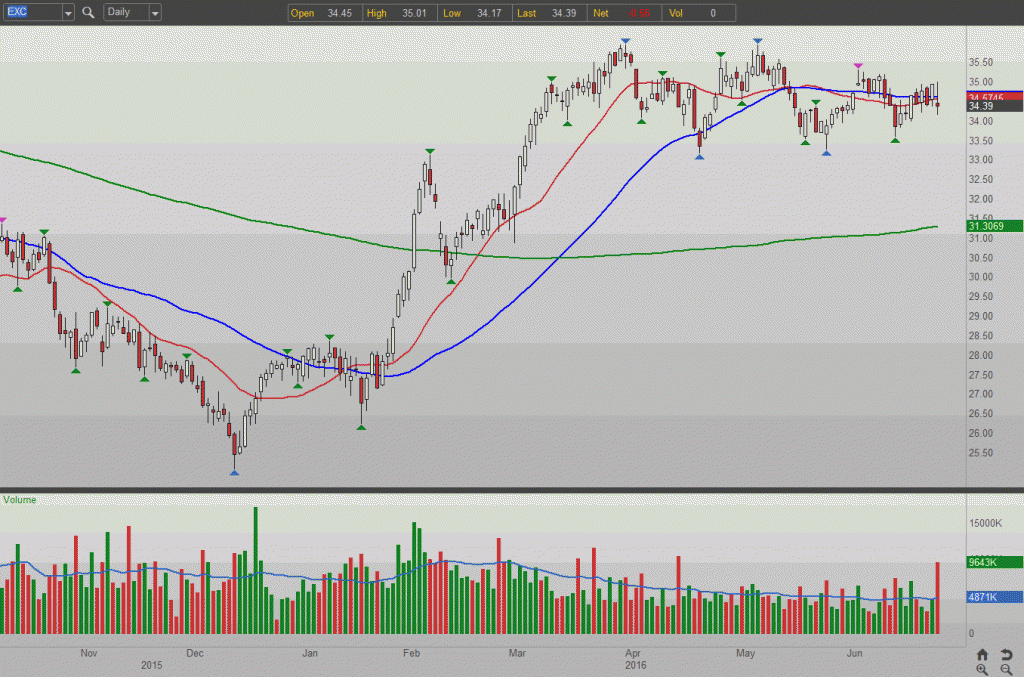Click the tallest green volume bar in December
1024x677 pixels.
[255, 570]
